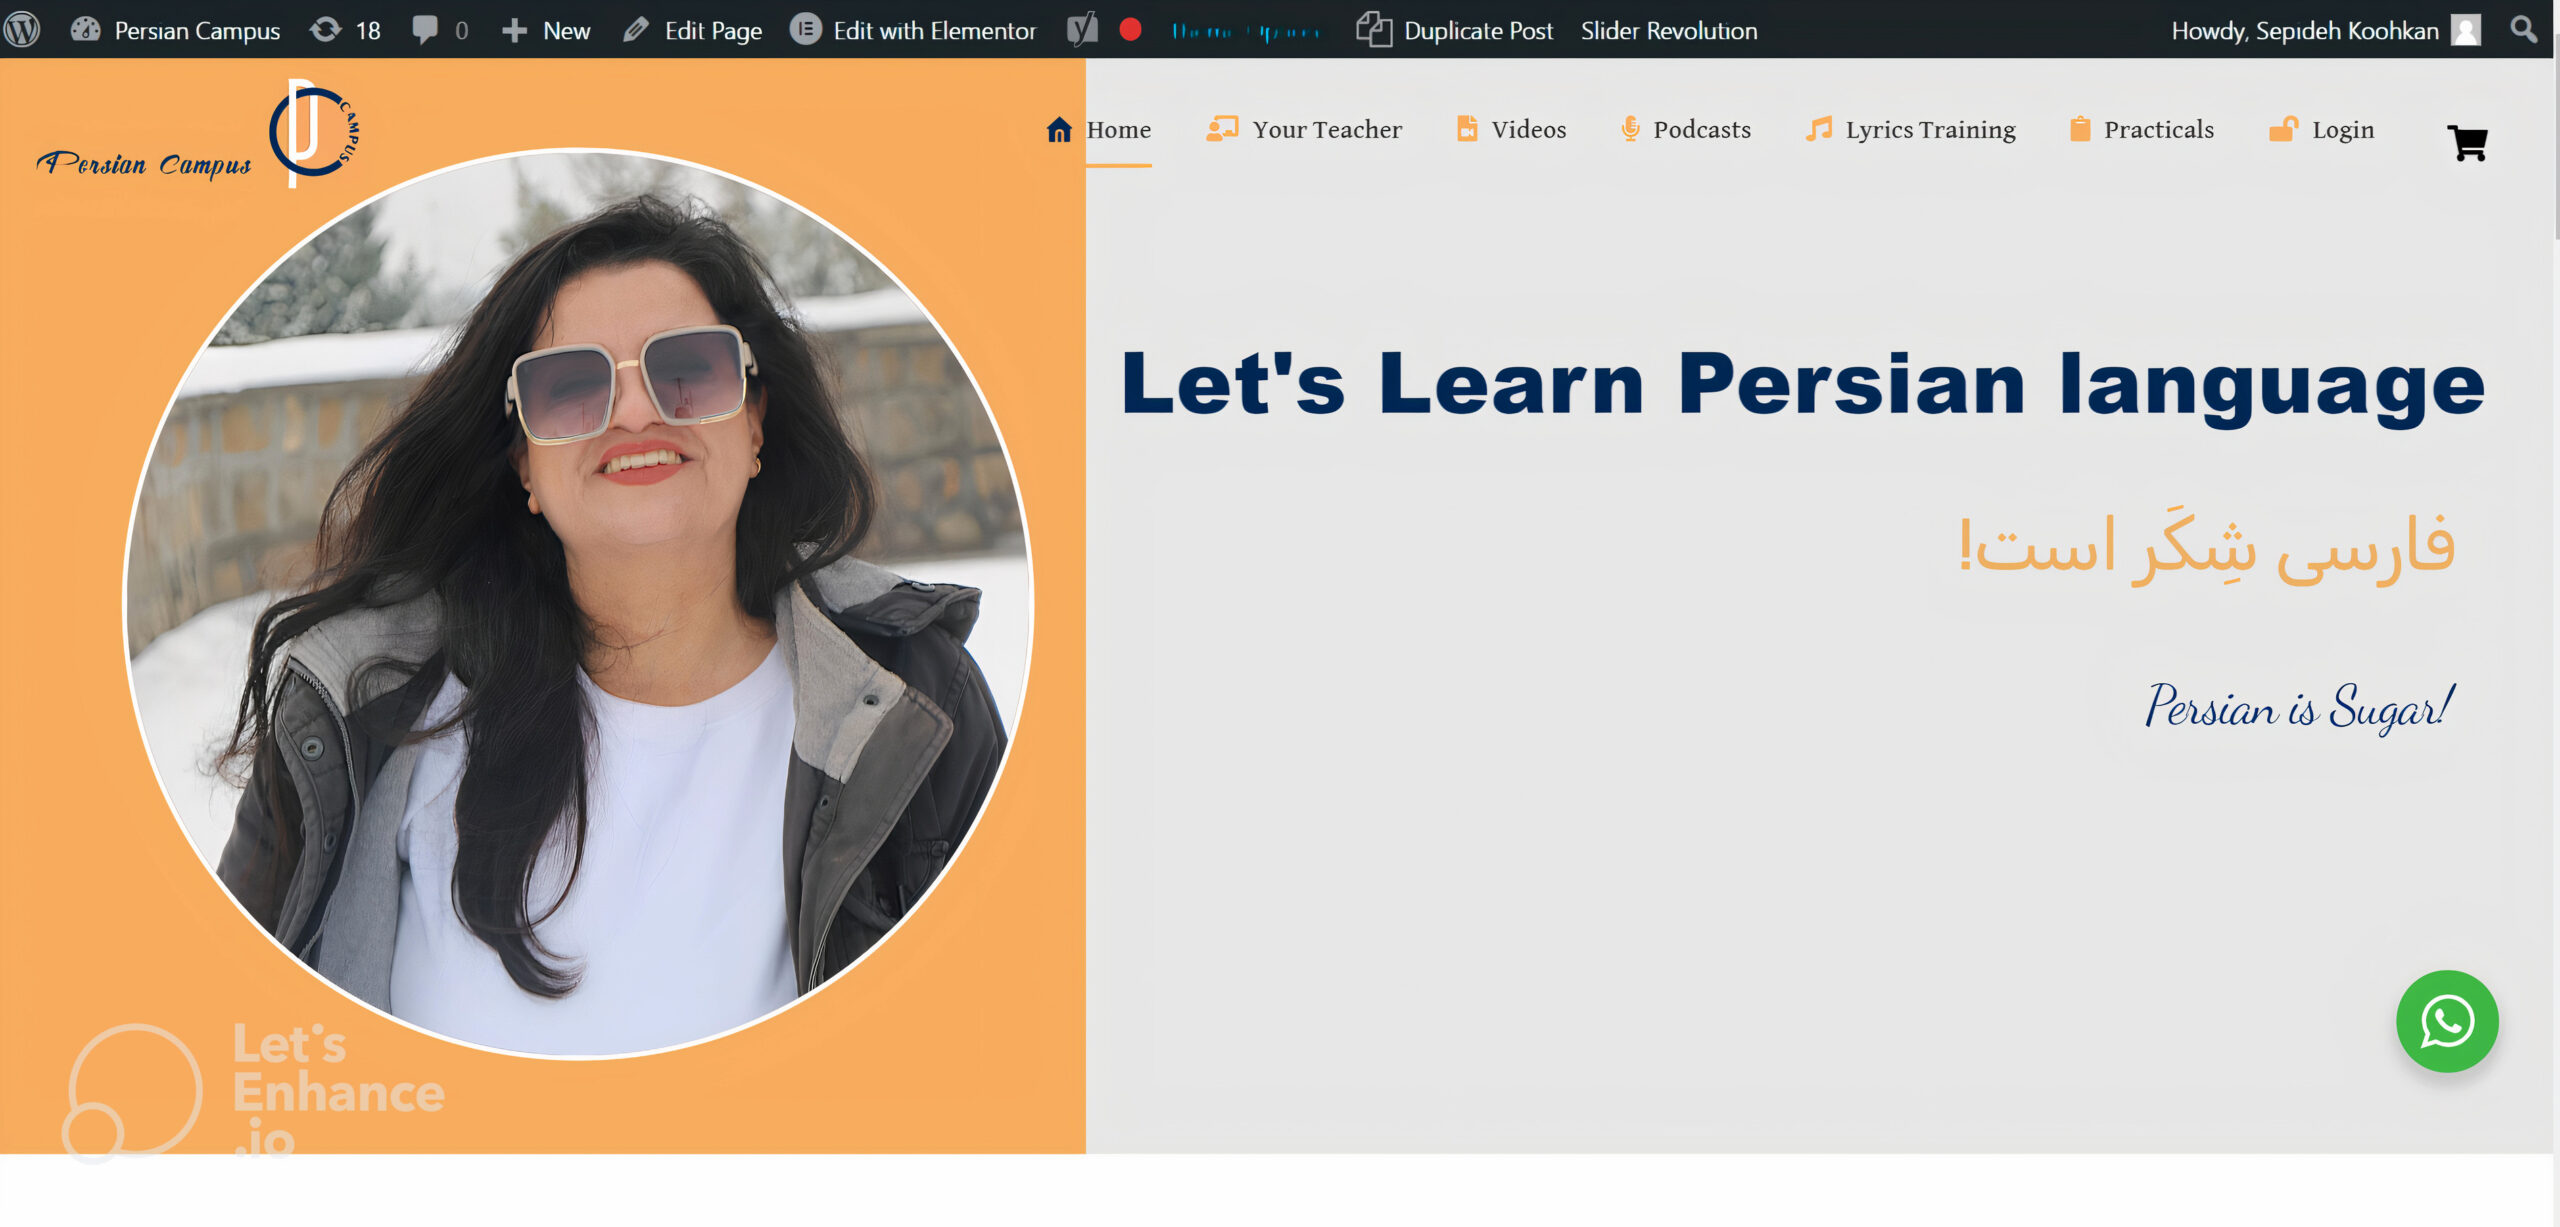Click the teacher's circular profile photo

(x=578, y=603)
